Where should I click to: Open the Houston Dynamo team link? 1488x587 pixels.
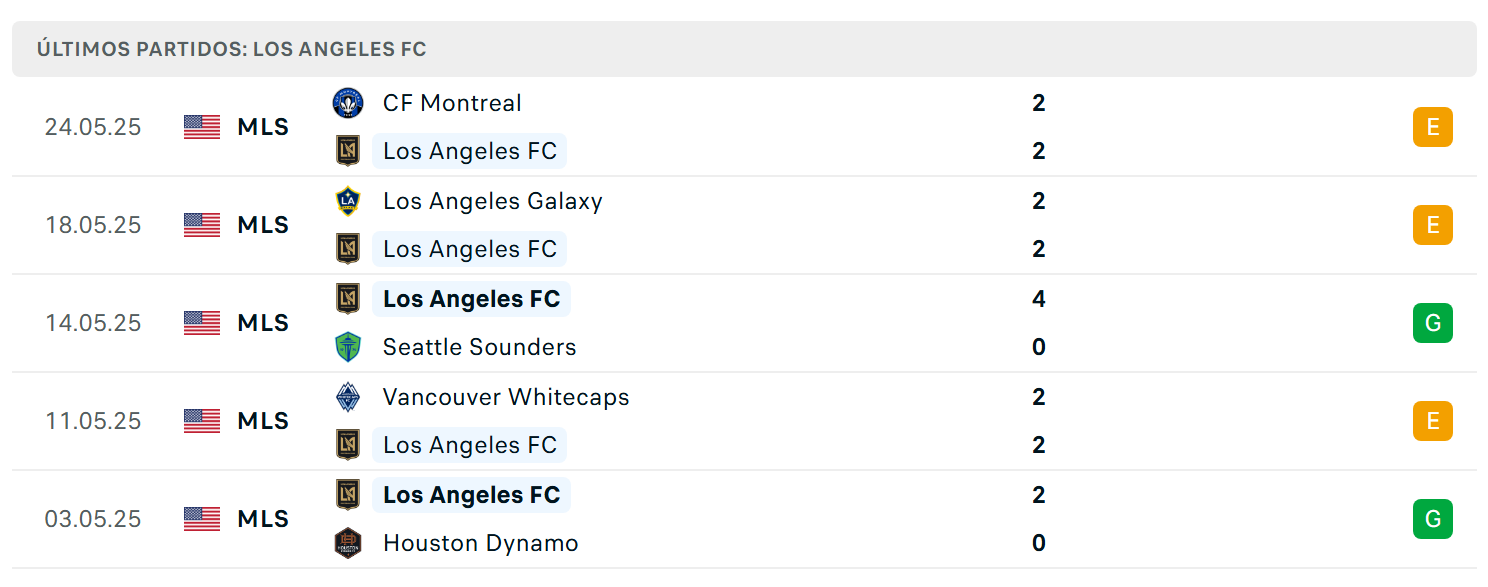coord(481,543)
